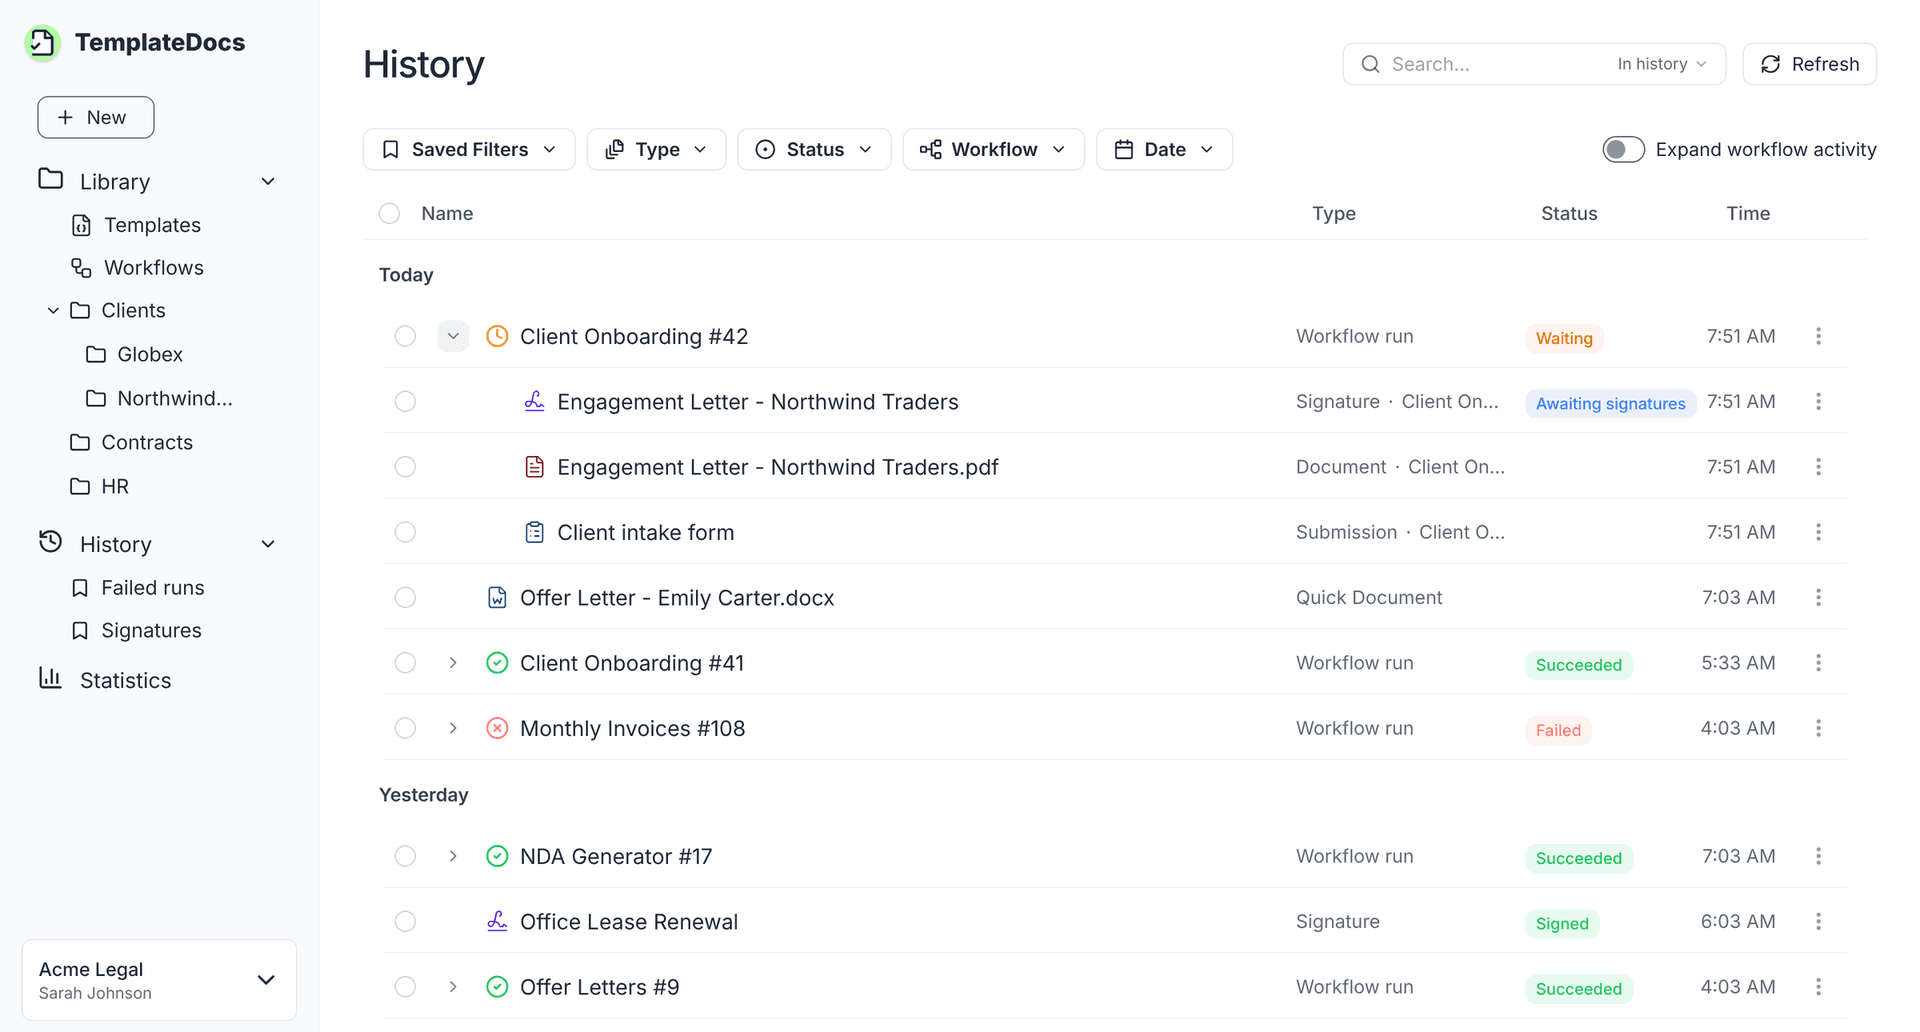Click the waiting clock icon on Client Onboarding #42
Image resolution: width=1920 pixels, height=1032 pixels.
click(x=497, y=336)
